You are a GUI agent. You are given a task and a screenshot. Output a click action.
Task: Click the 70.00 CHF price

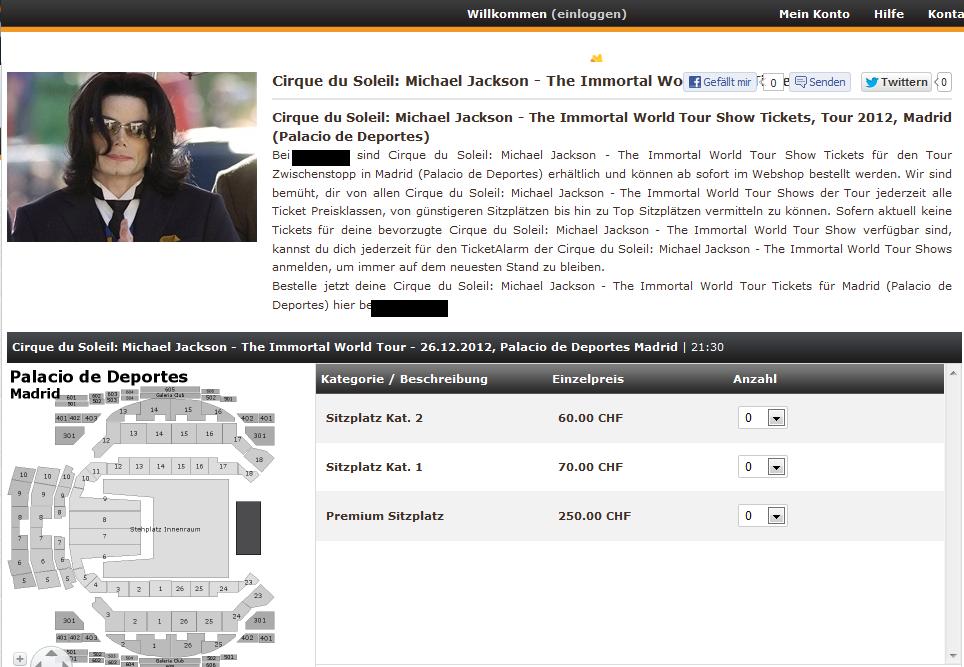pos(590,467)
